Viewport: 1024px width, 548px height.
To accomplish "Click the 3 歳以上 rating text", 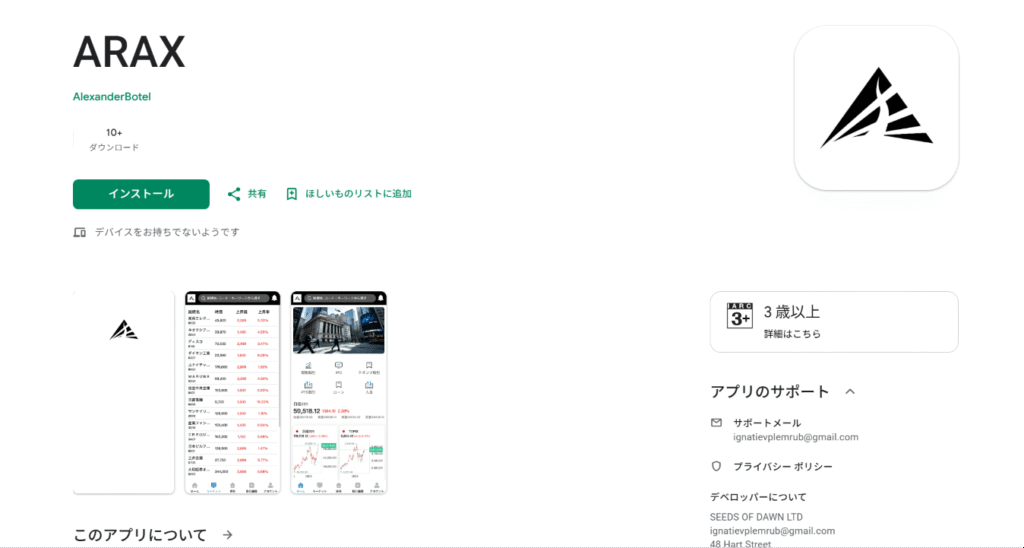I will (x=792, y=312).
